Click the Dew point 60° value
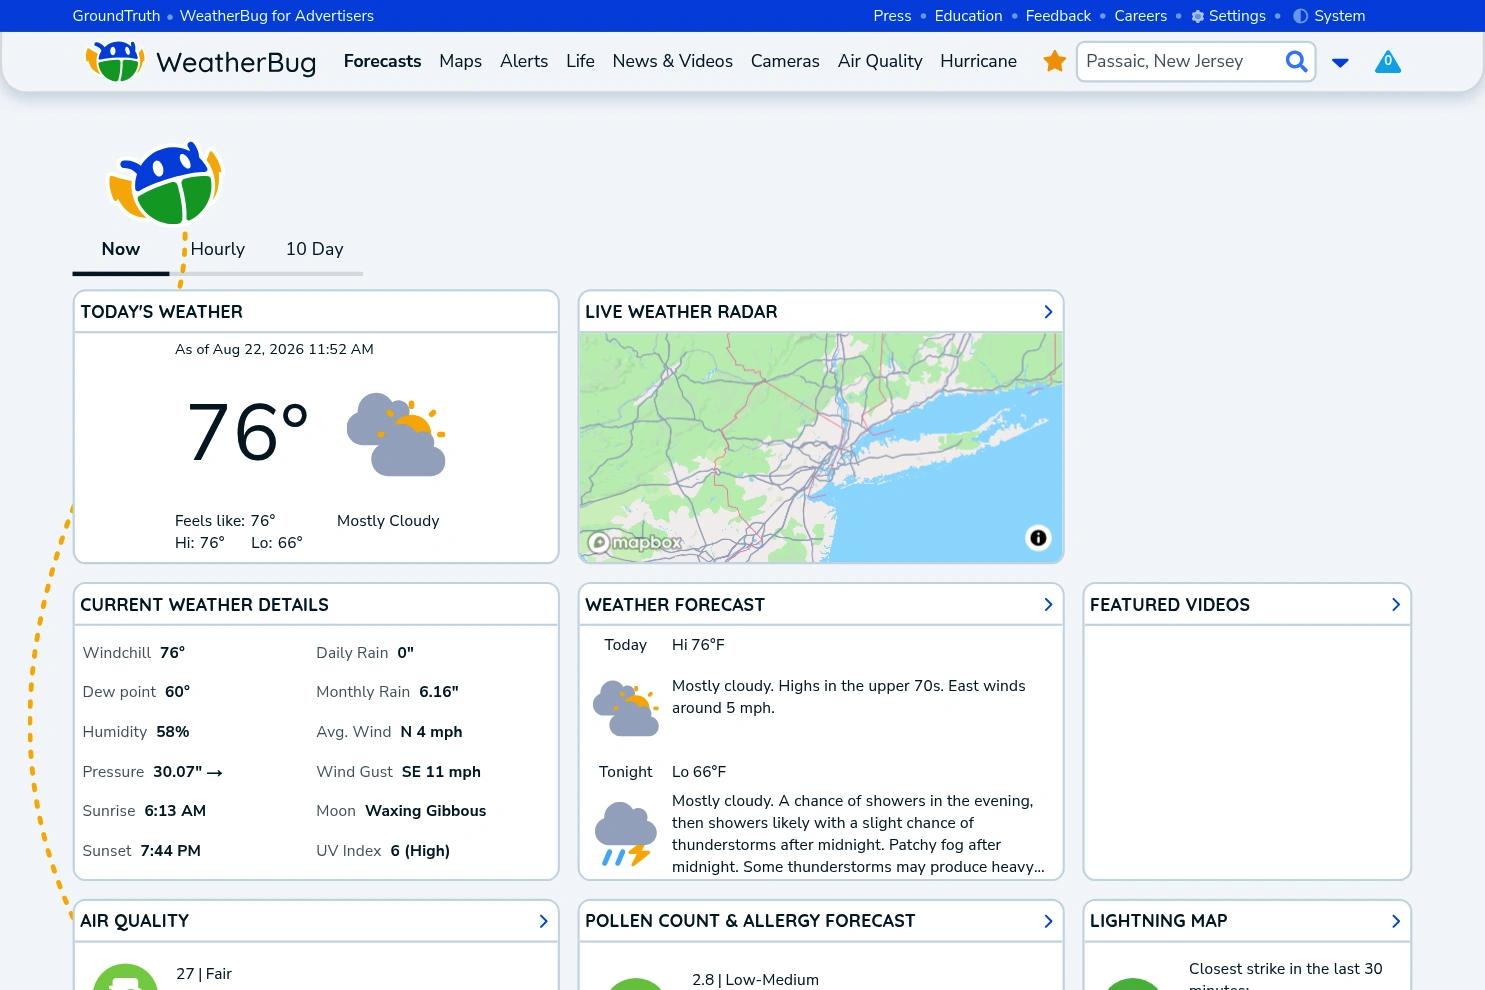Image resolution: width=1485 pixels, height=990 pixels. tap(178, 692)
